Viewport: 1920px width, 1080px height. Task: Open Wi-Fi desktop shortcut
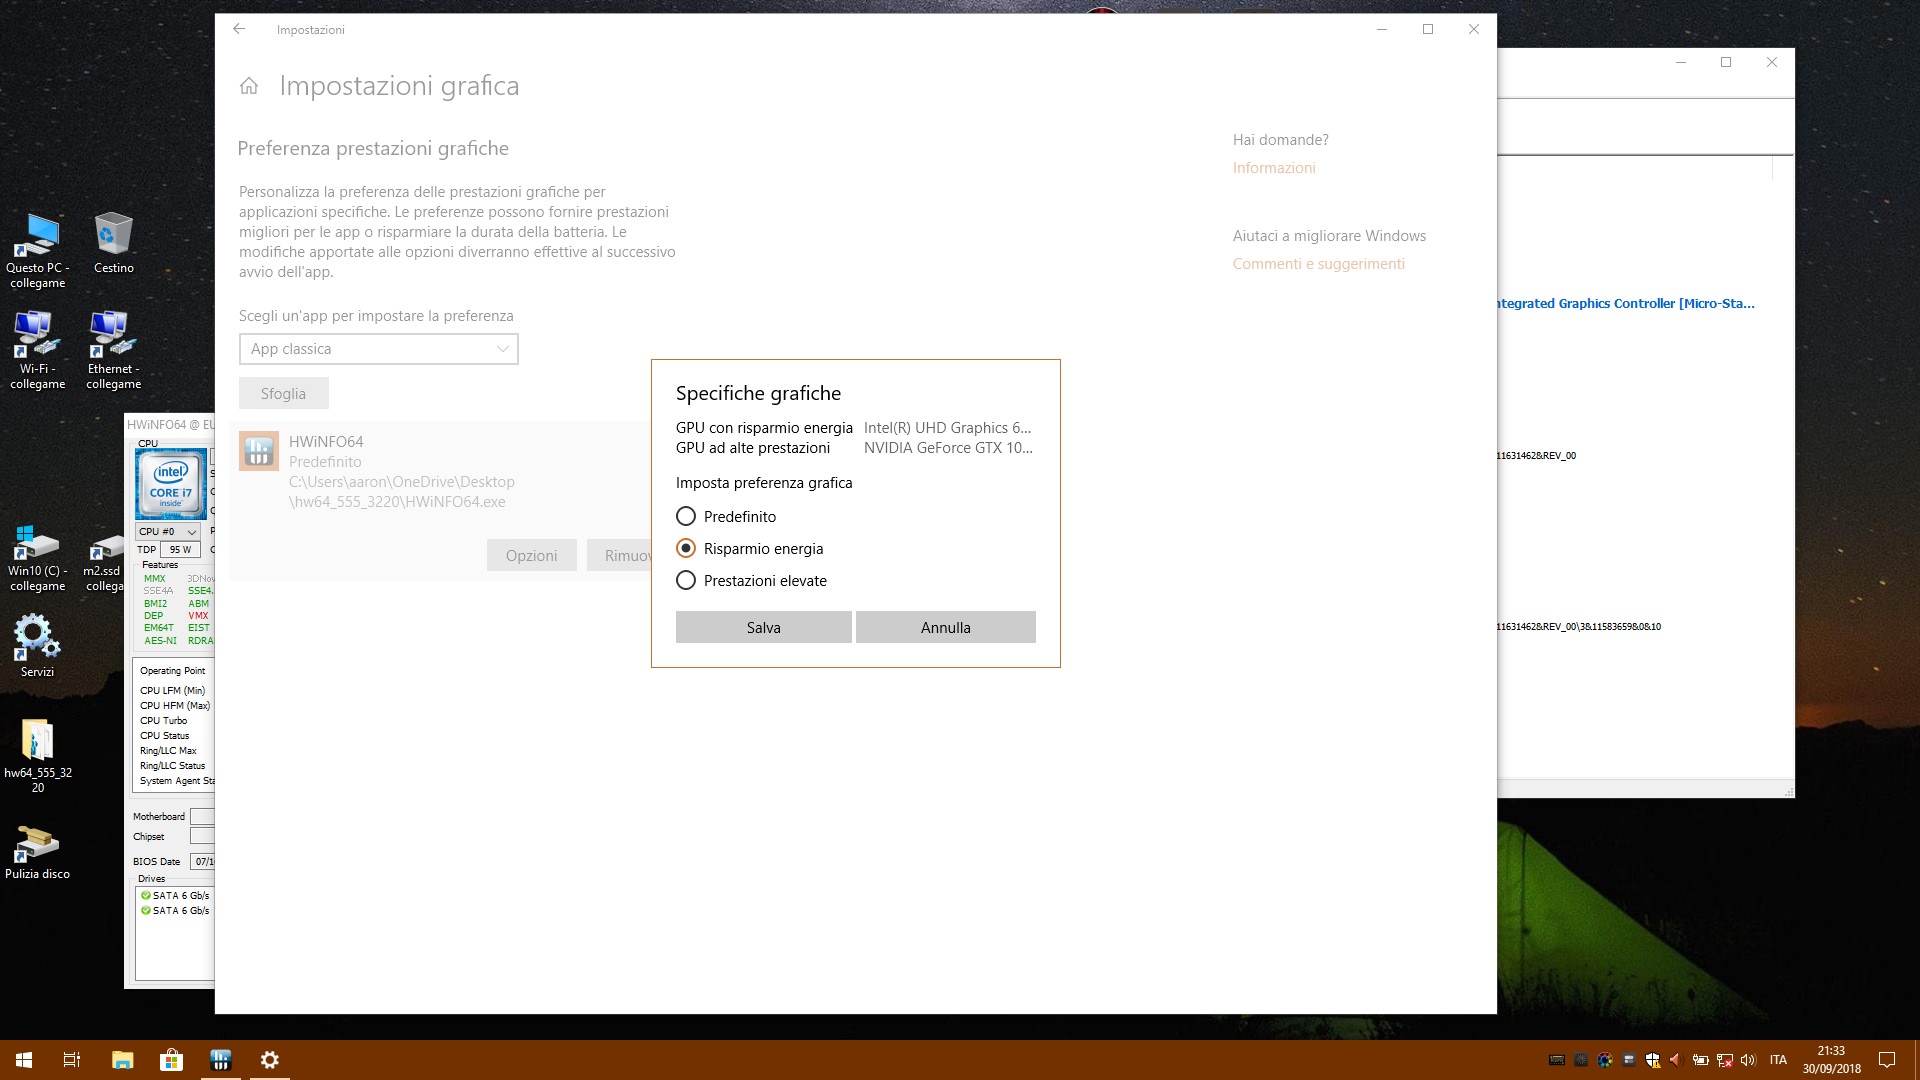coord(37,350)
